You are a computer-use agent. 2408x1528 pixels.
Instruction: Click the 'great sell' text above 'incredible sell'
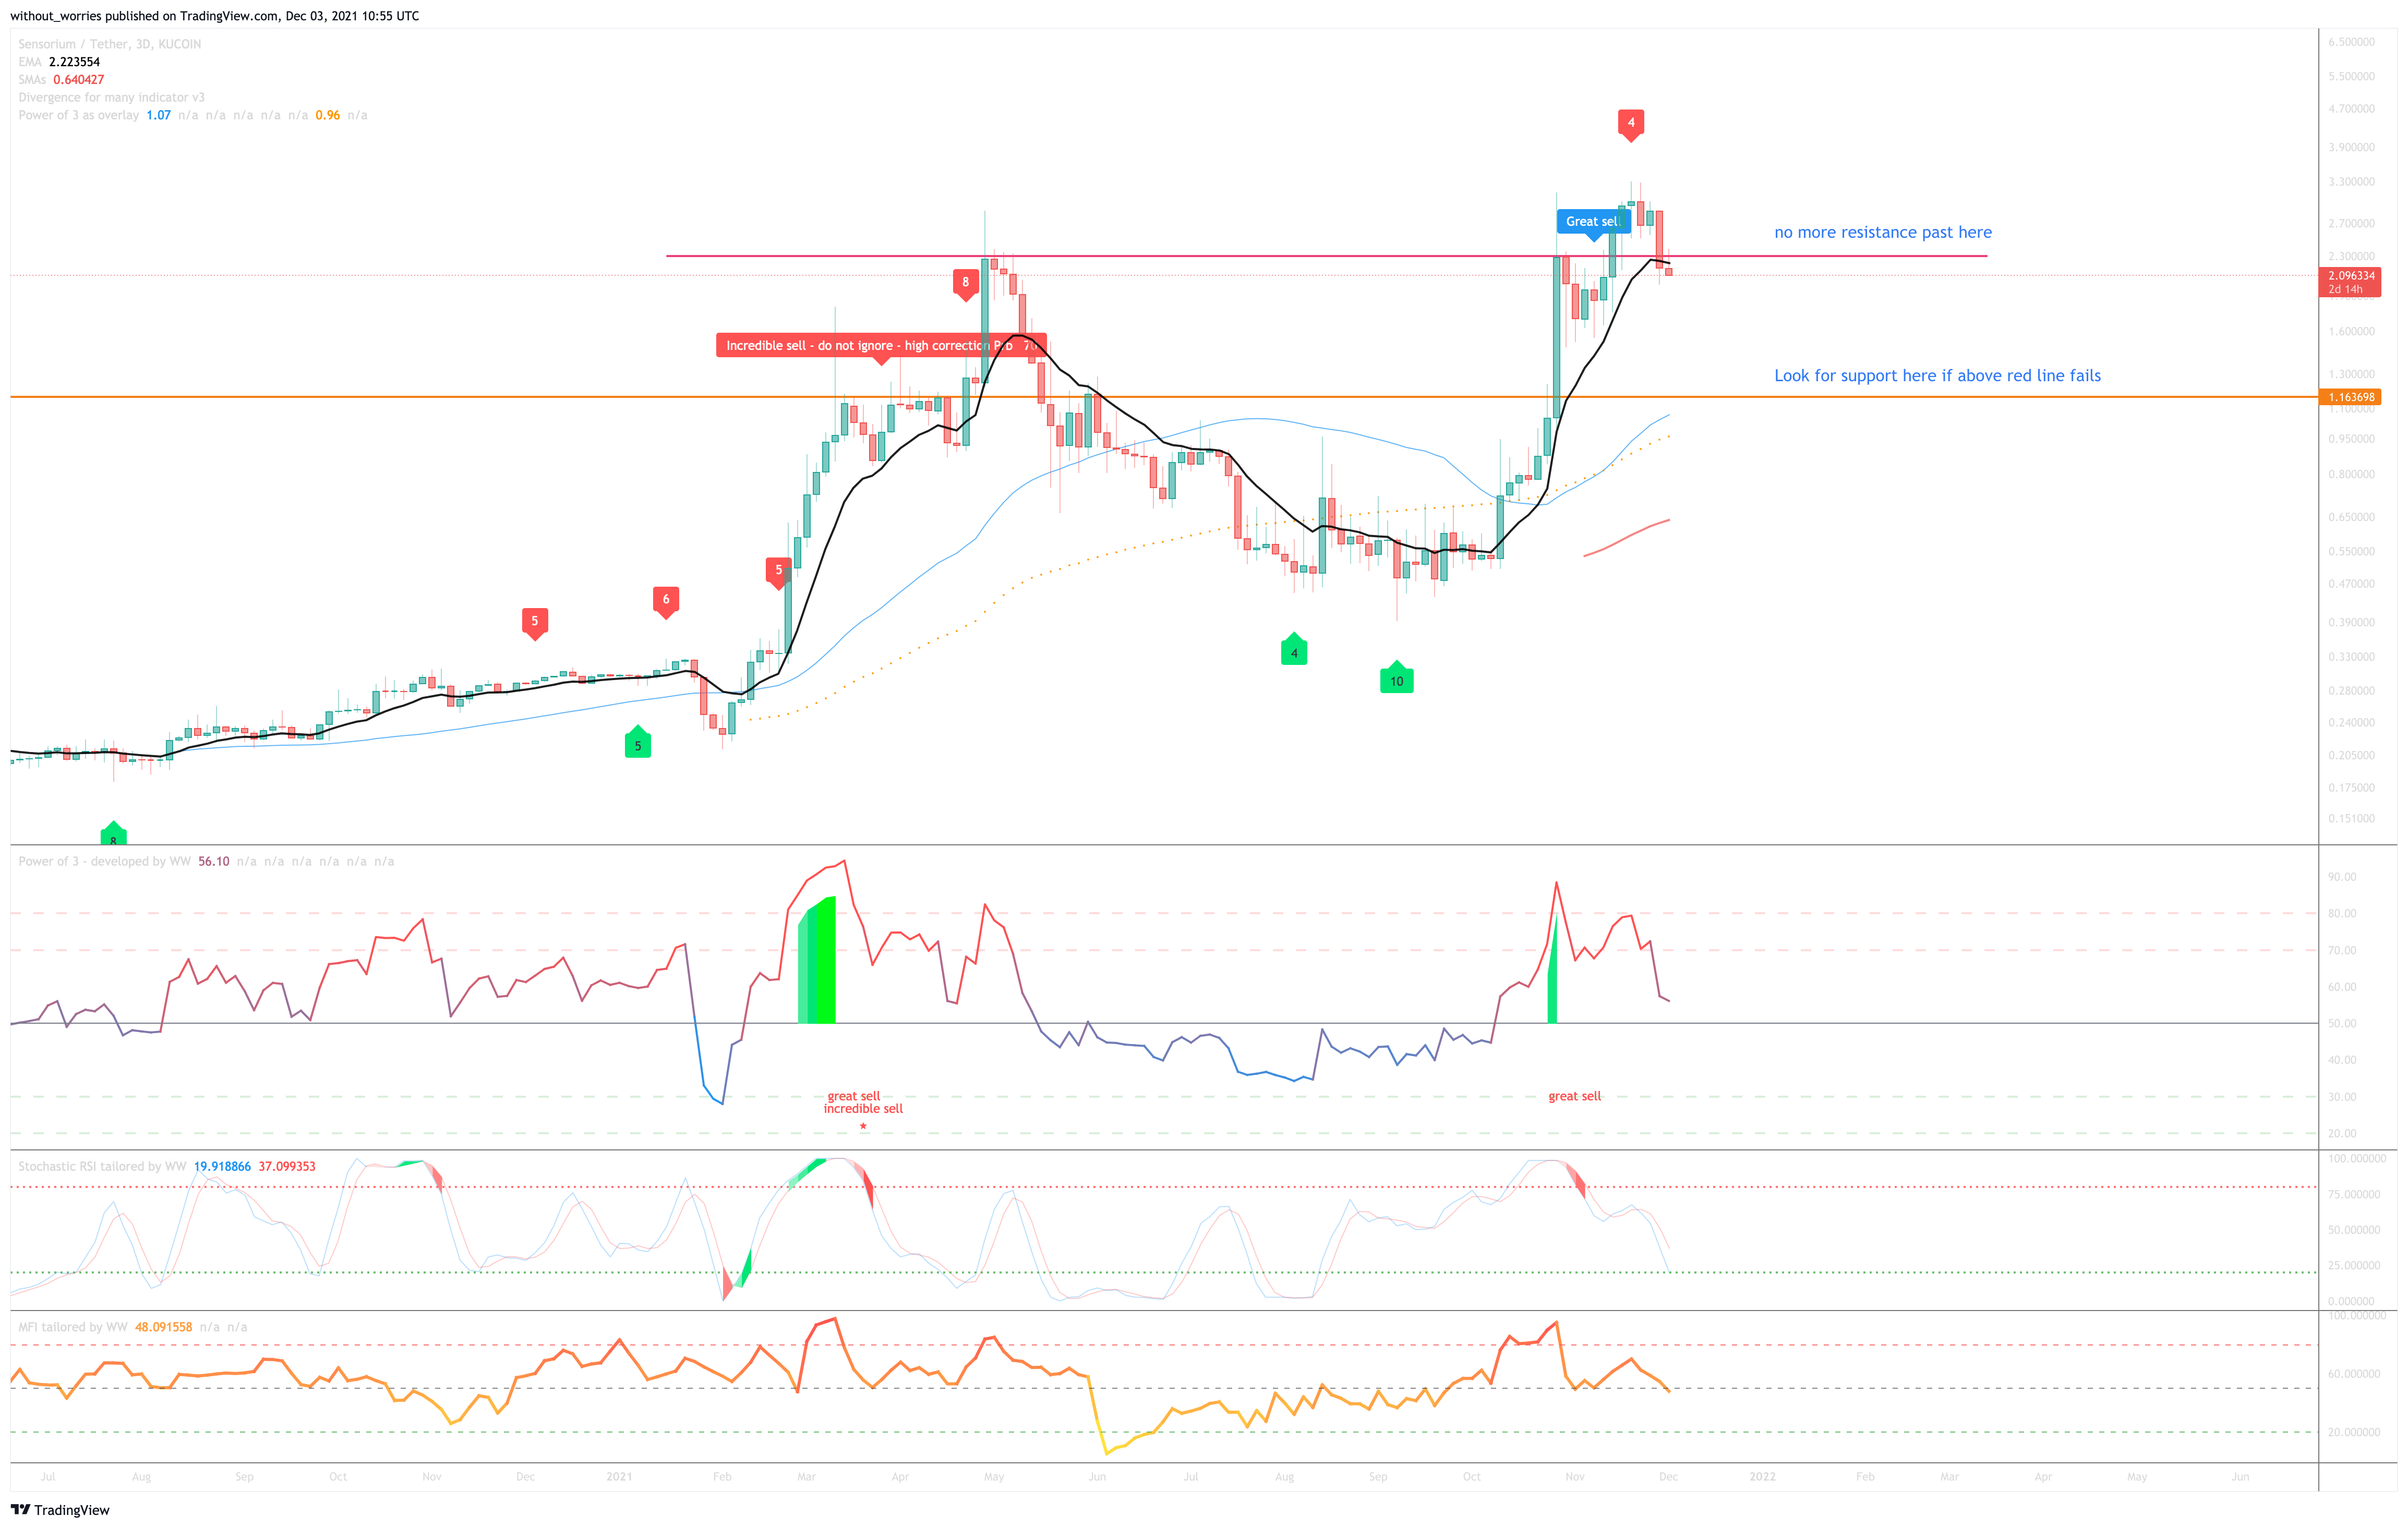pos(854,1097)
